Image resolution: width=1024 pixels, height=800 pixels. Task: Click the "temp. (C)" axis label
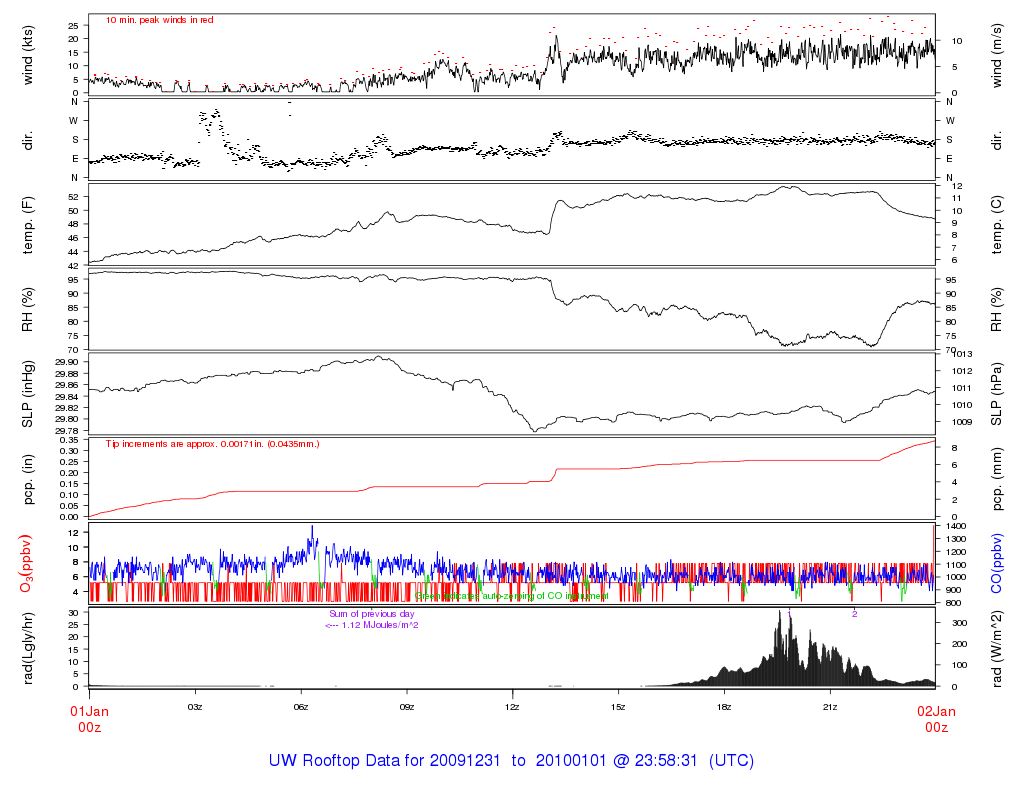996,225
